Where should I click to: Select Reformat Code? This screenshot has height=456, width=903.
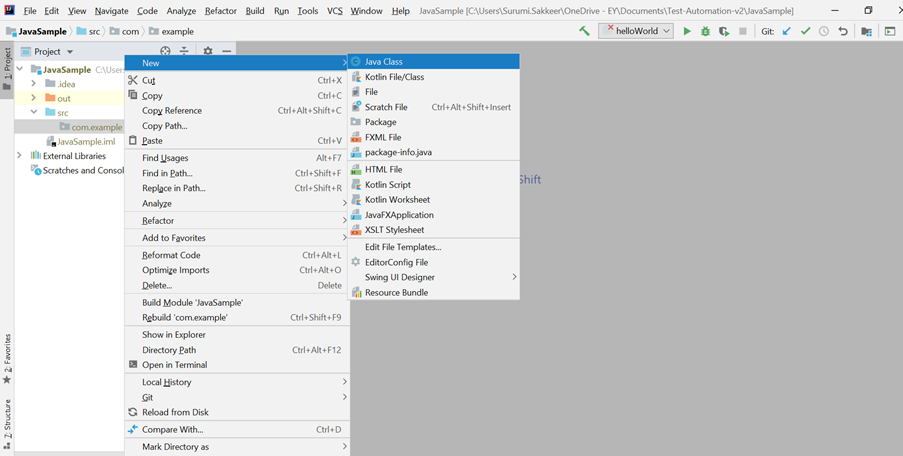[237, 254]
